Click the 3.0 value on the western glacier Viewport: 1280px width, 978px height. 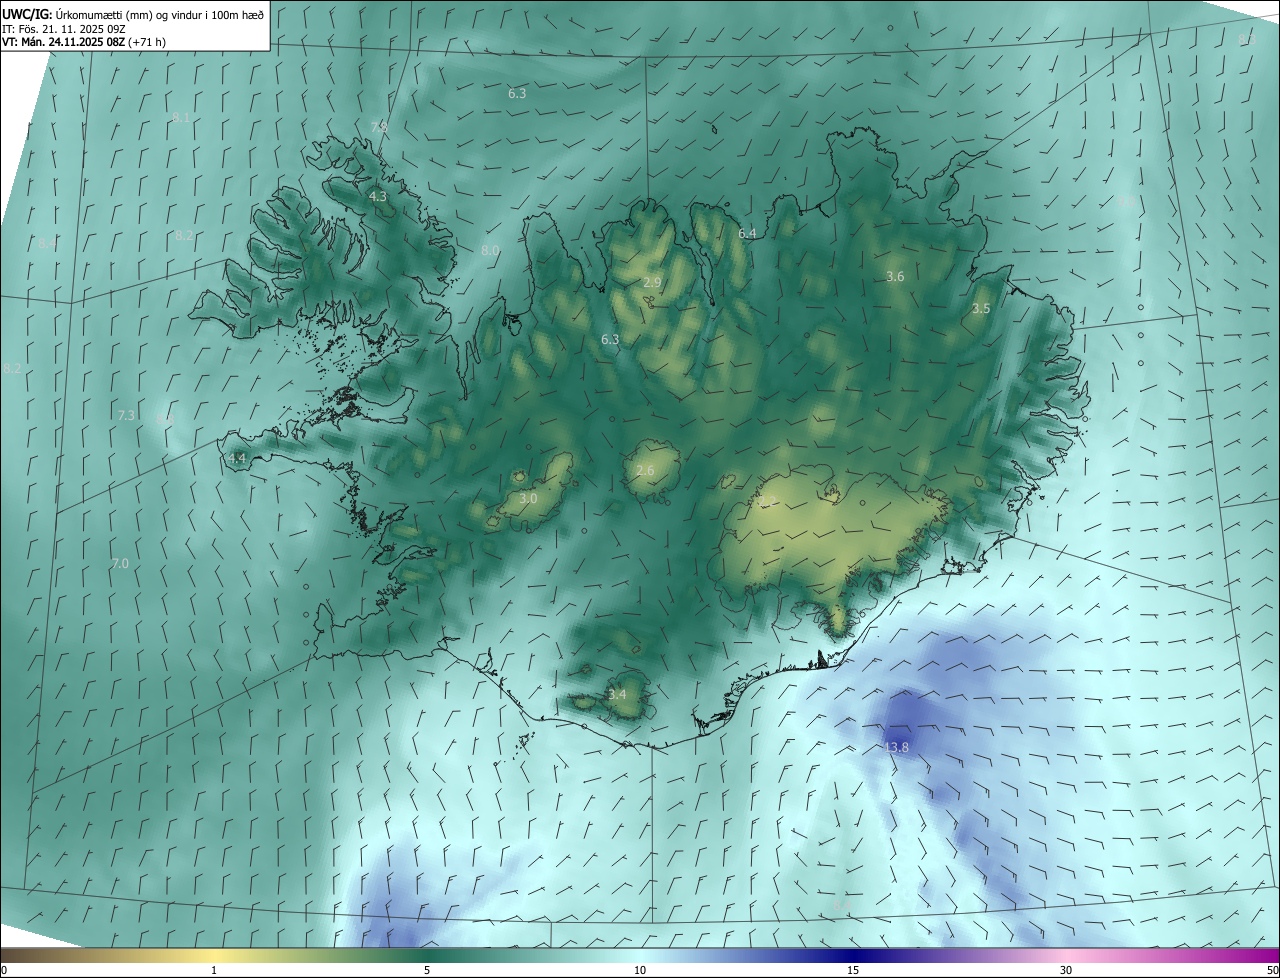[529, 498]
